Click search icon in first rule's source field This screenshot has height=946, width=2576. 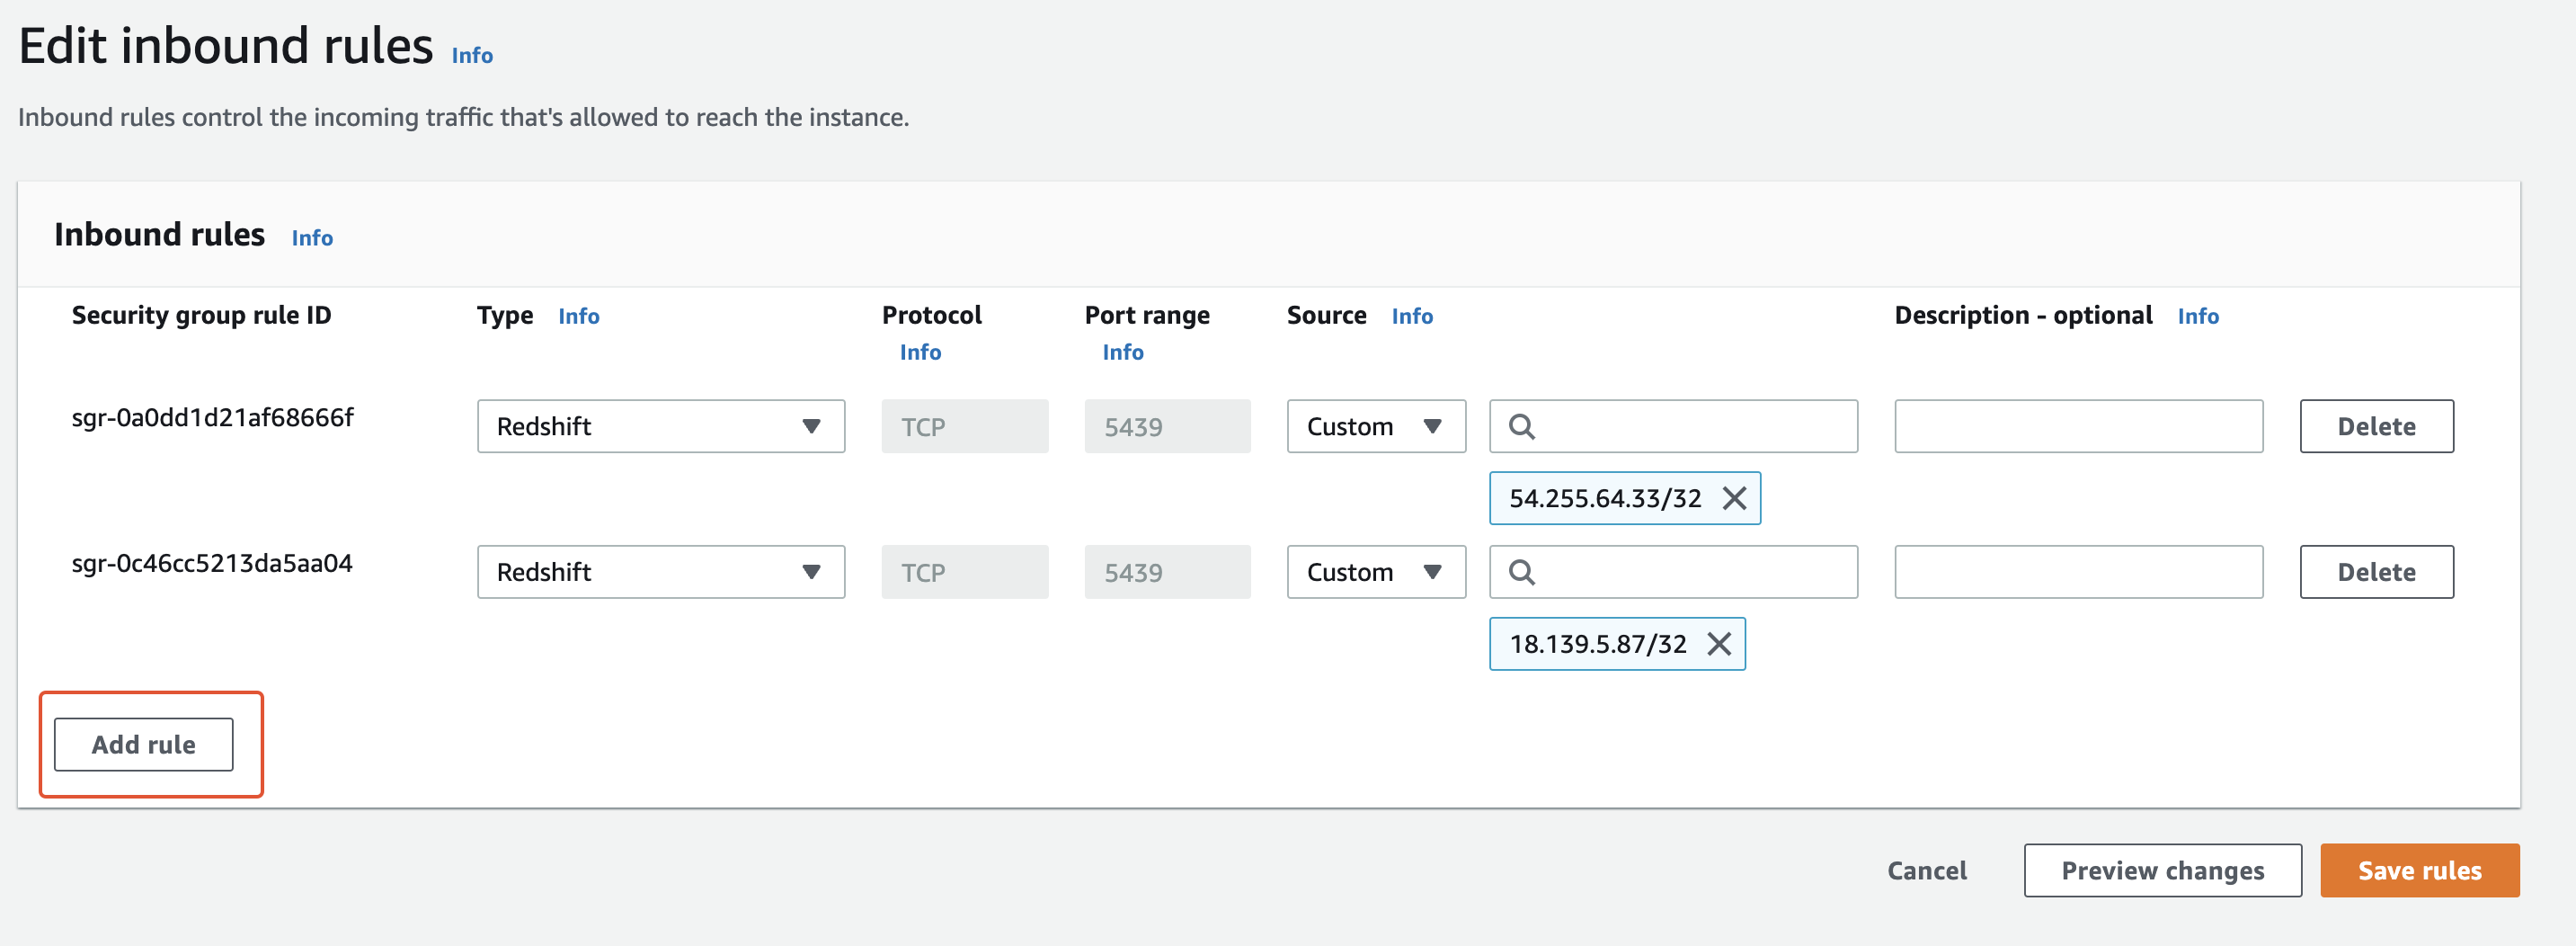[x=1521, y=427]
